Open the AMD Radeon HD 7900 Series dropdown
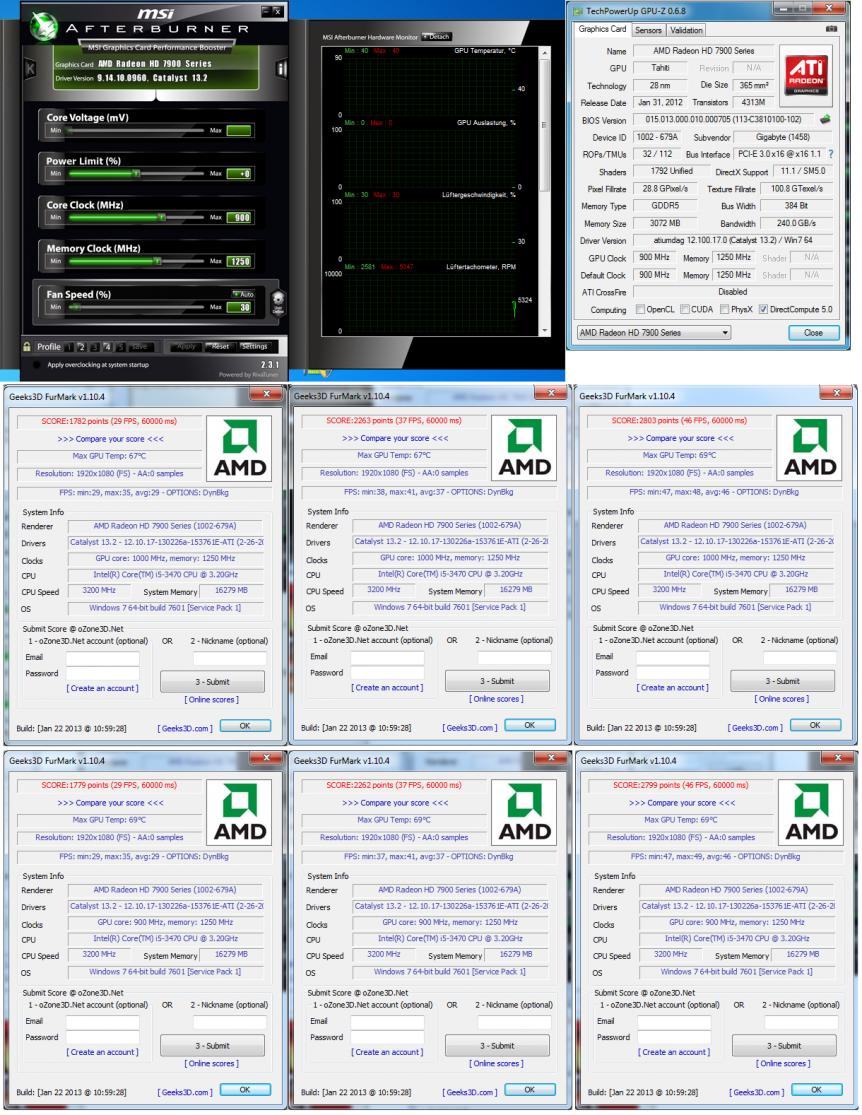The image size is (862, 1115). click(x=653, y=332)
